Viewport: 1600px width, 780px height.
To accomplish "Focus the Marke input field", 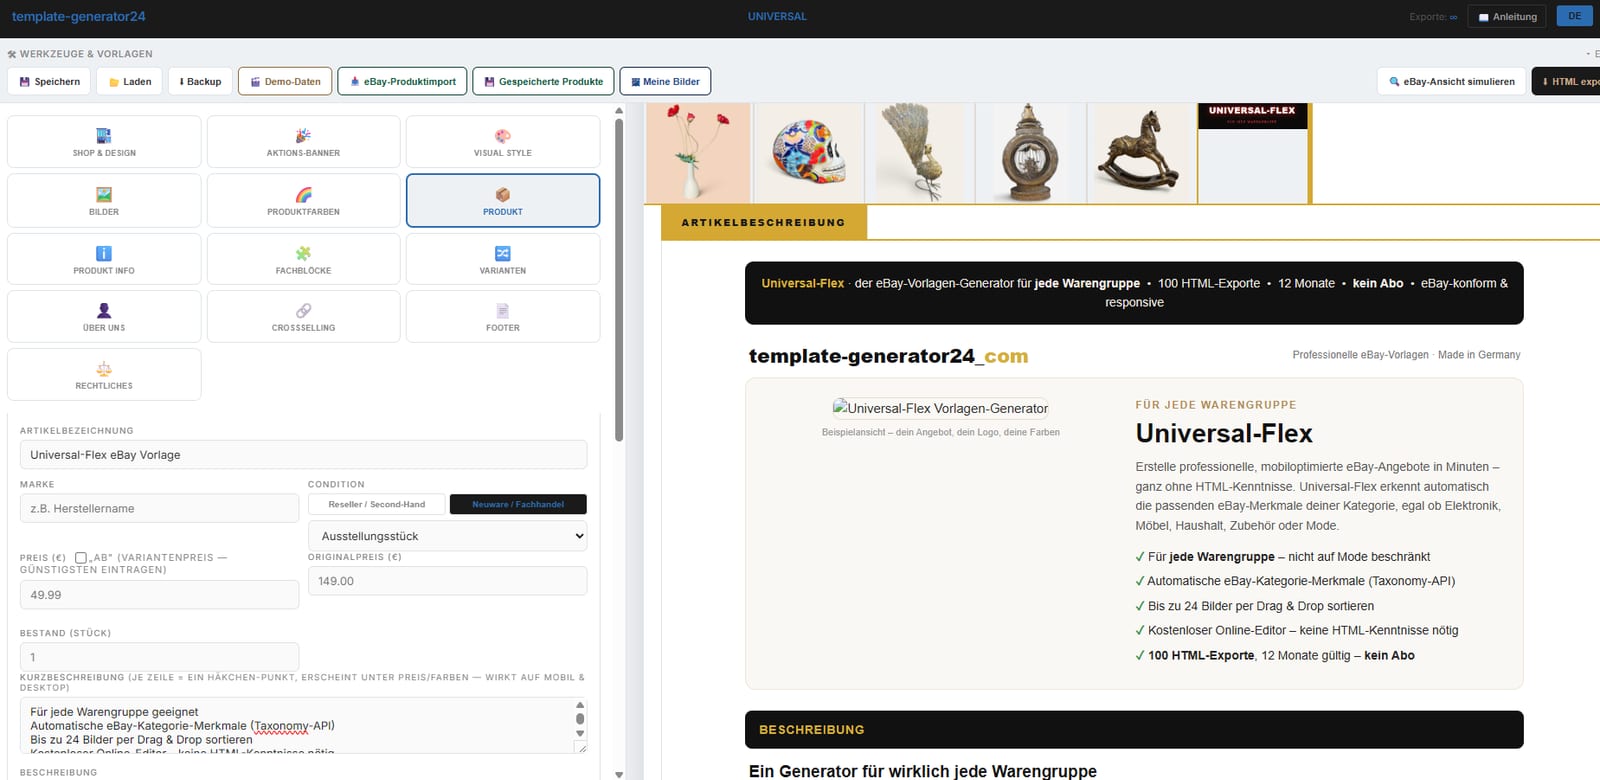I will pos(159,508).
